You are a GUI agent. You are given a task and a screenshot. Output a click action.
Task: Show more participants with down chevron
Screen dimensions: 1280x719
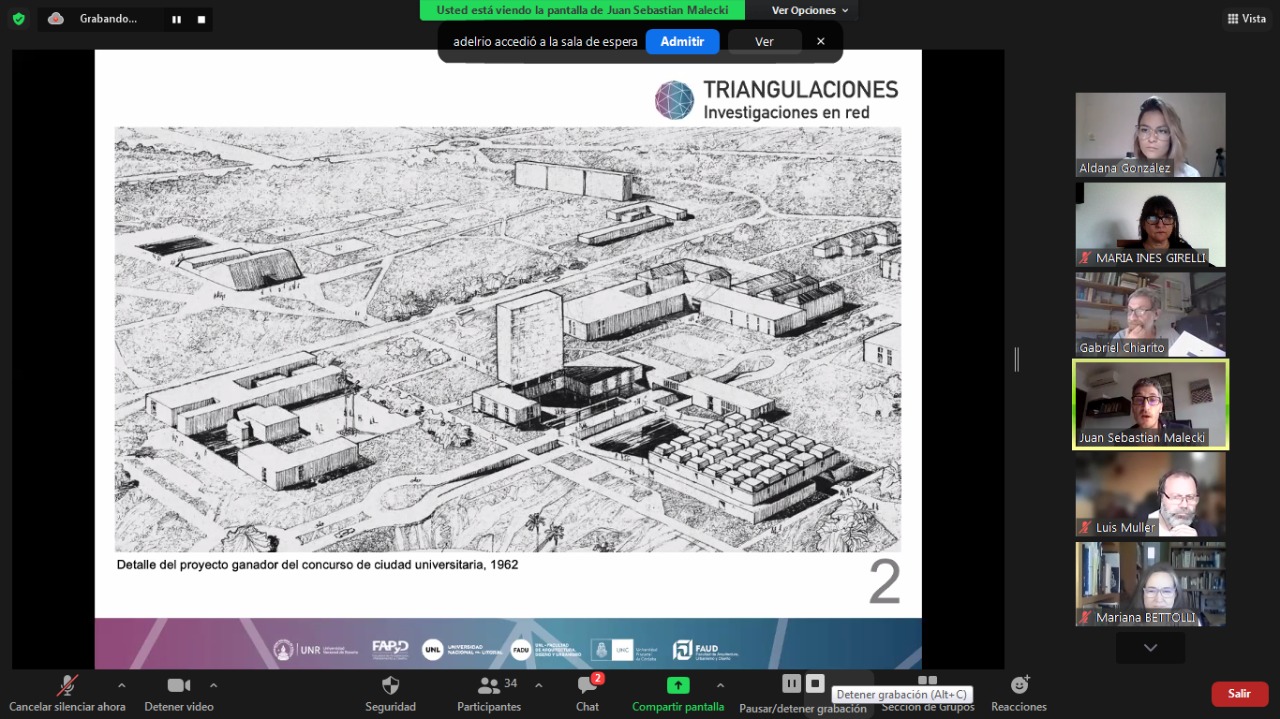(x=1150, y=648)
